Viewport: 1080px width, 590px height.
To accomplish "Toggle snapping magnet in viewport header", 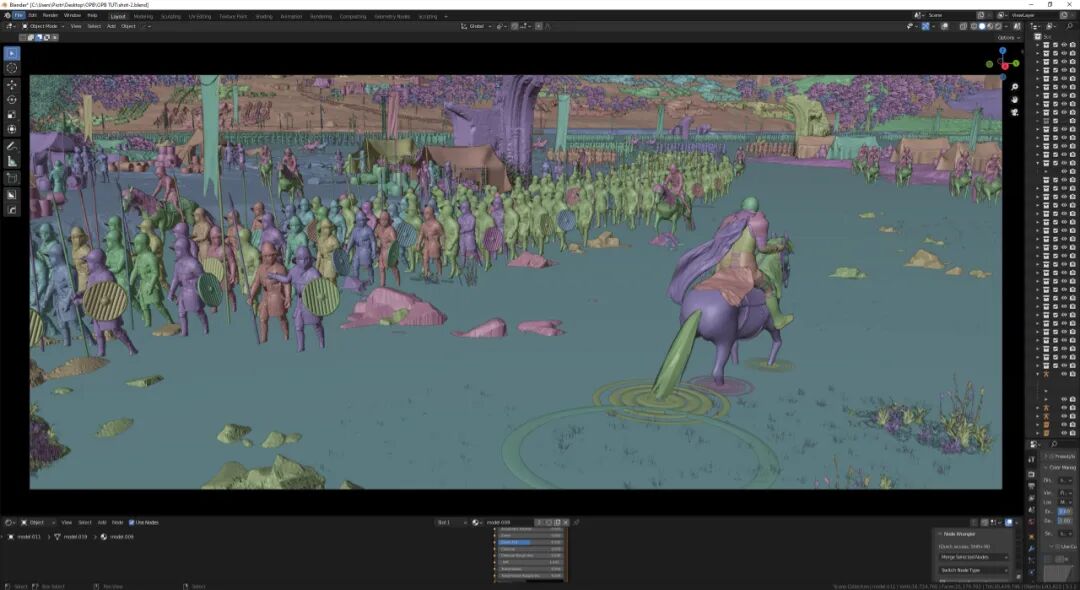I will pos(515,26).
